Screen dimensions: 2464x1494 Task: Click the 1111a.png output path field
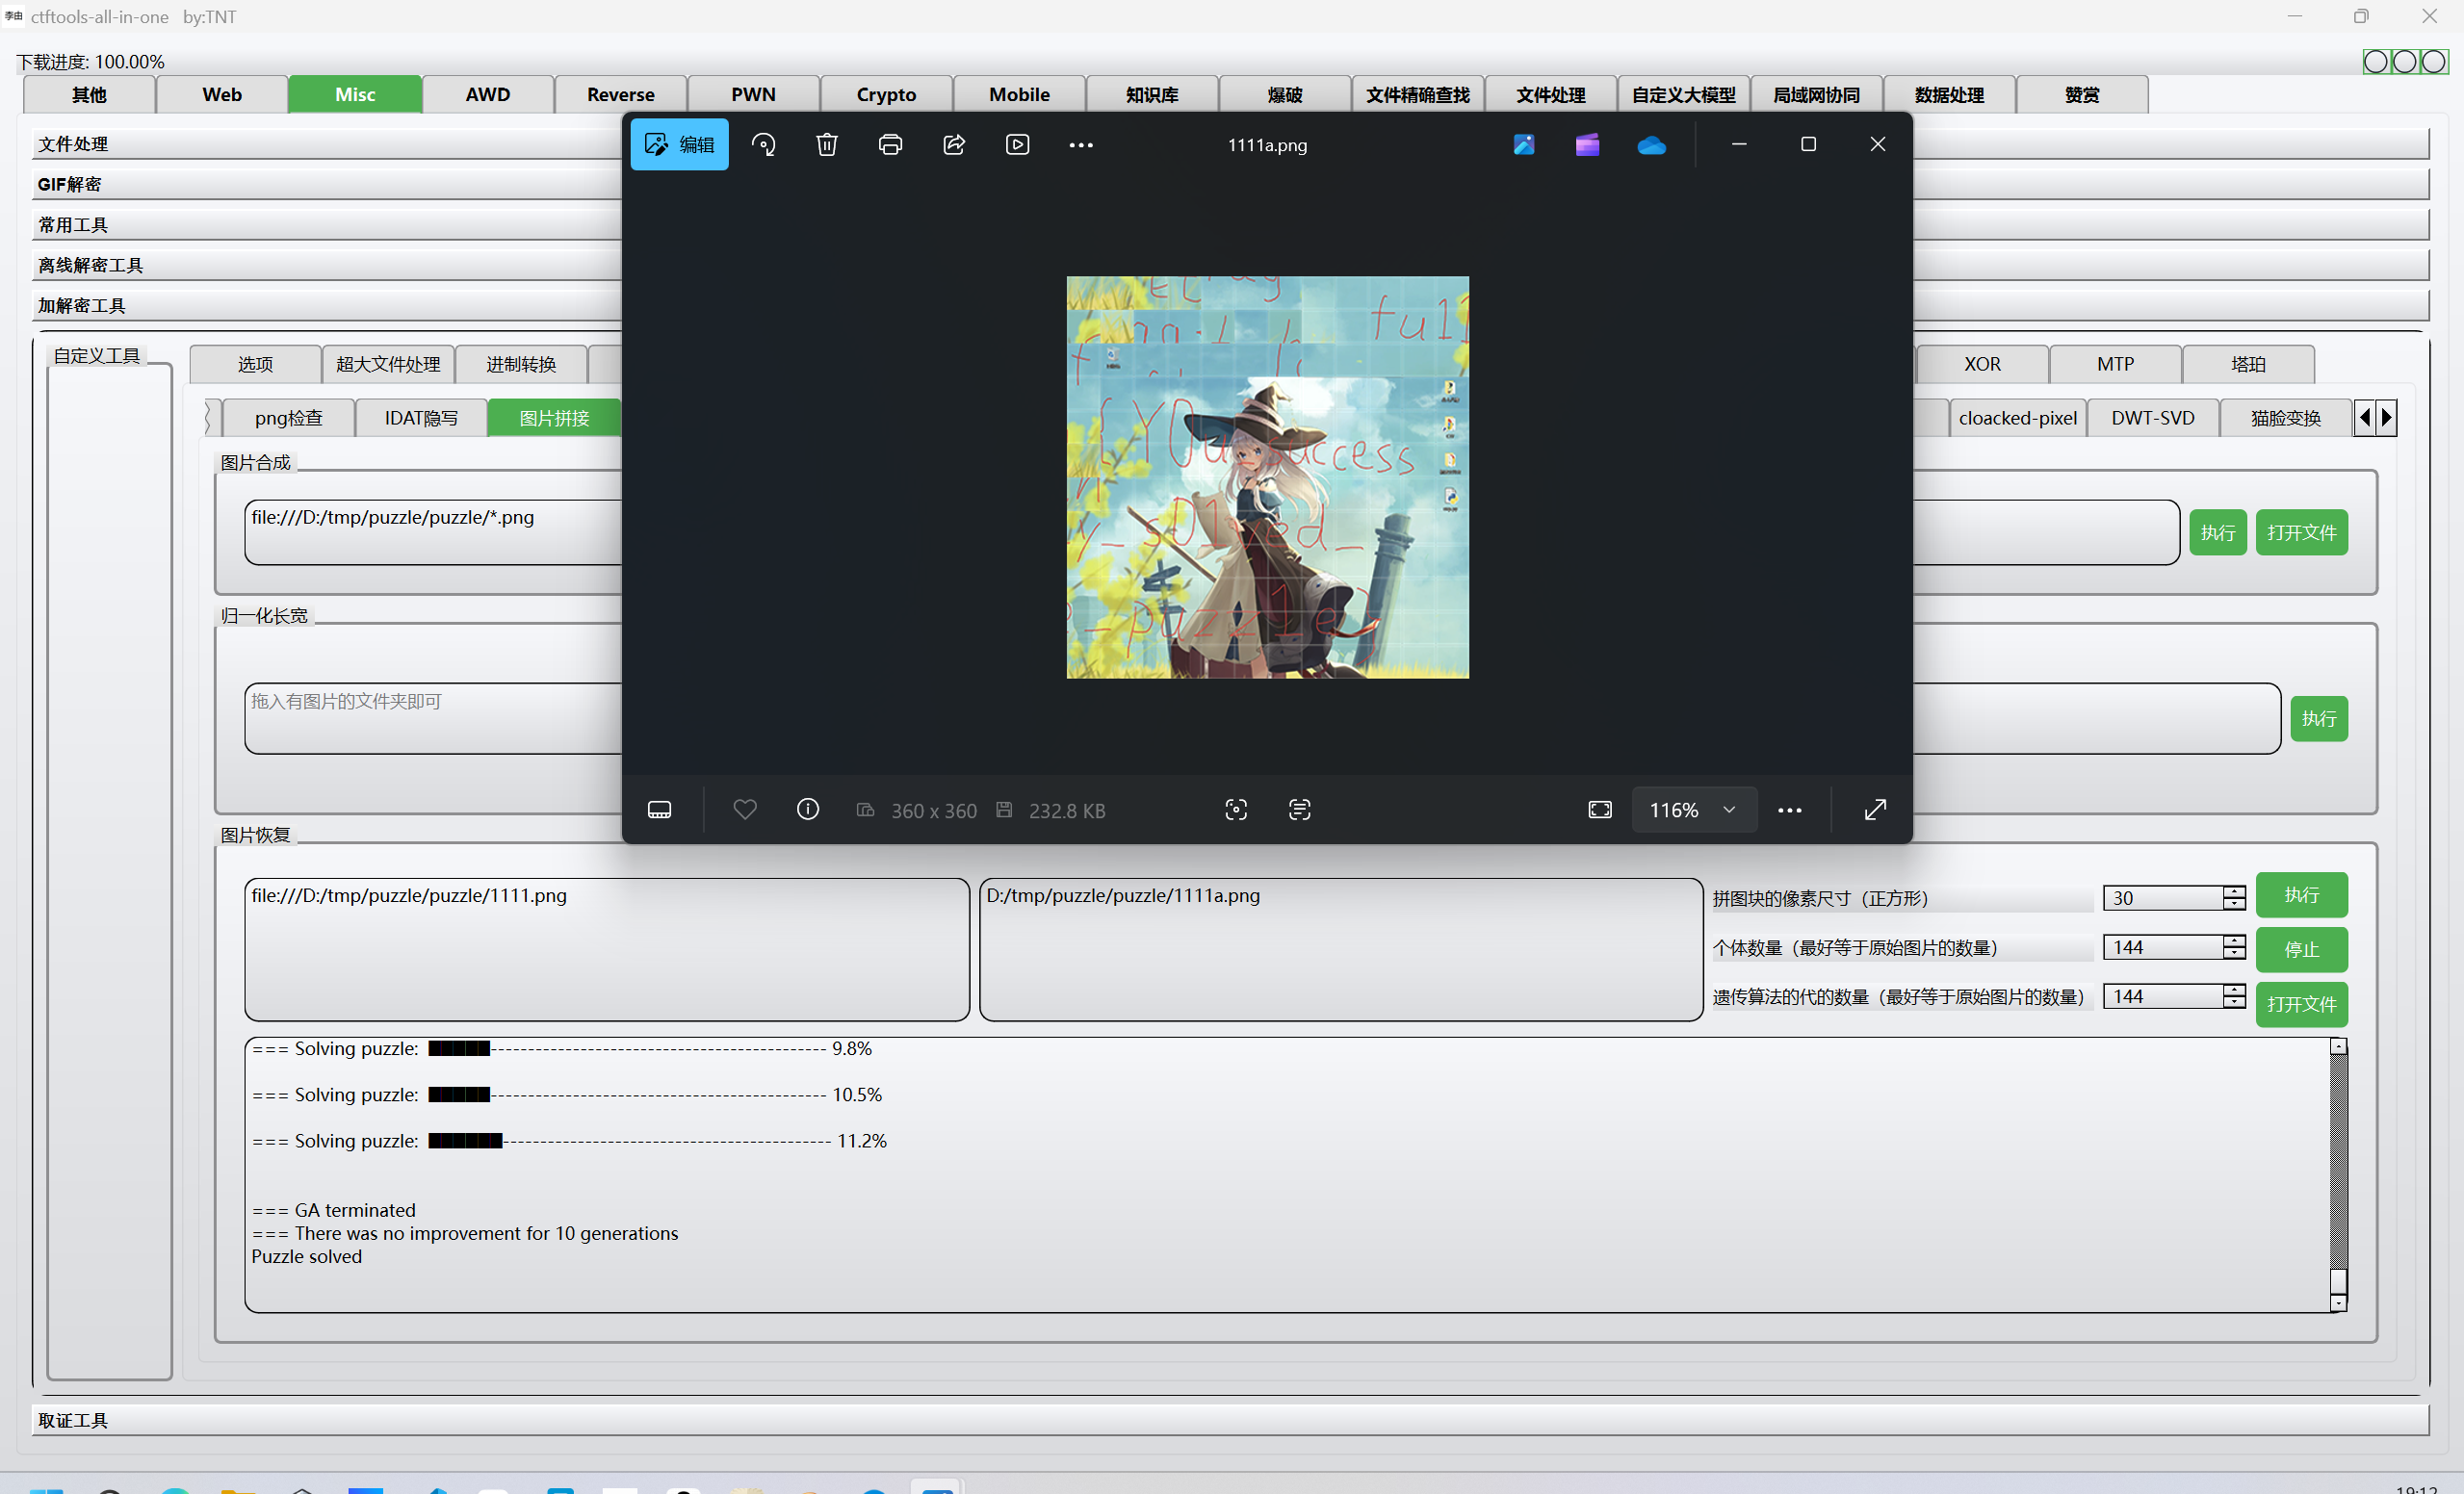pos(1341,949)
